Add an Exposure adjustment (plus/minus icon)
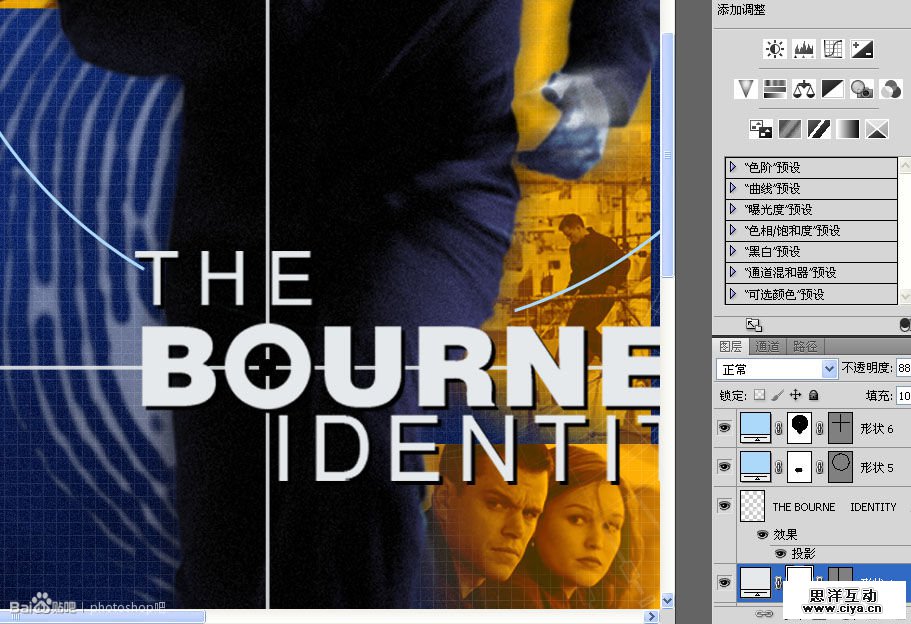The image size is (911, 624). pyautogui.click(x=862, y=49)
